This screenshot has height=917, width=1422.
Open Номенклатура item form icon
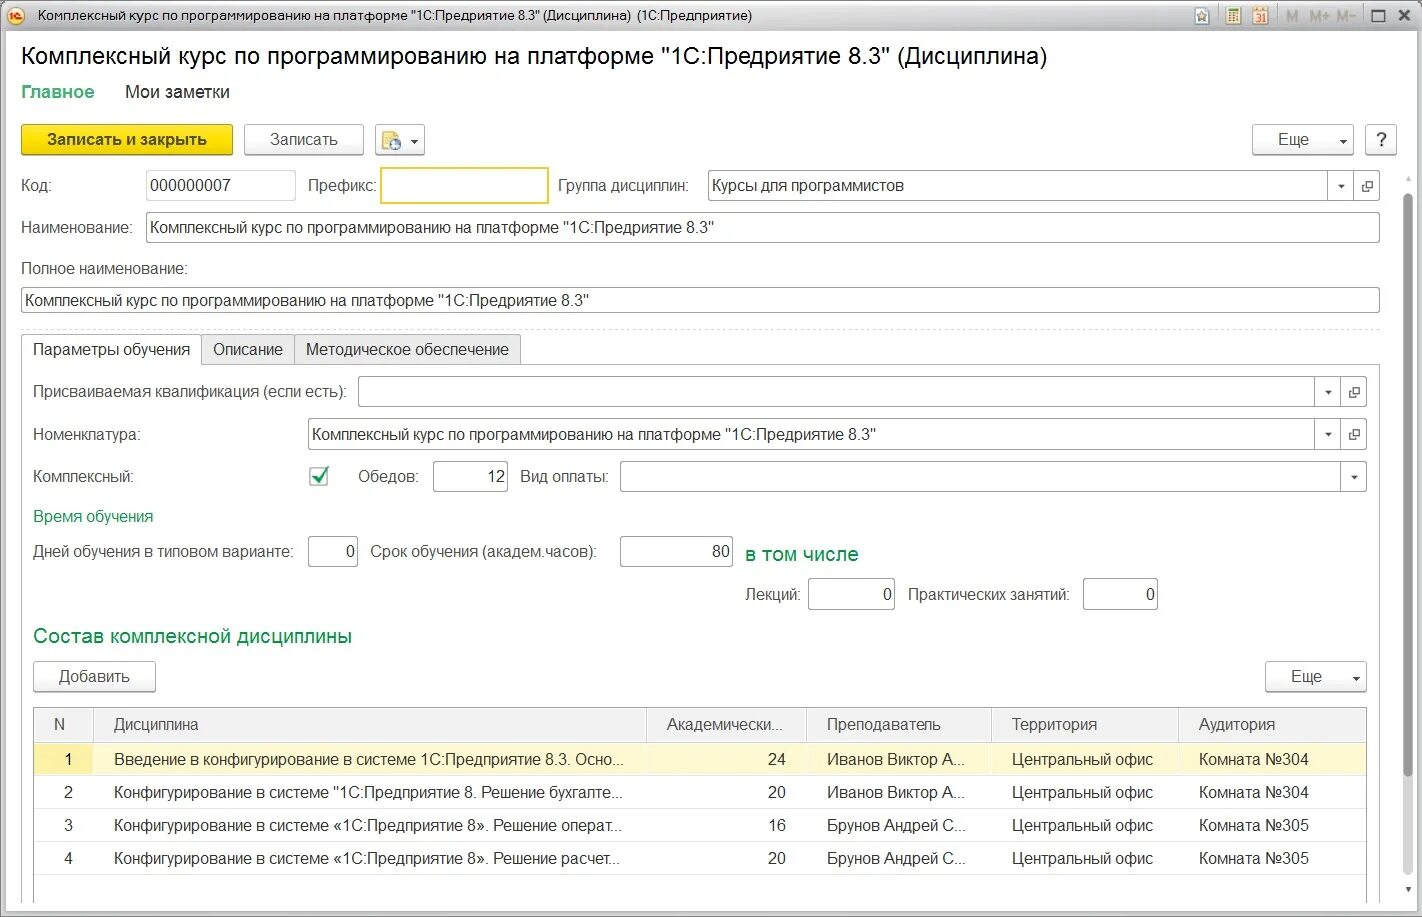coord(1354,435)
